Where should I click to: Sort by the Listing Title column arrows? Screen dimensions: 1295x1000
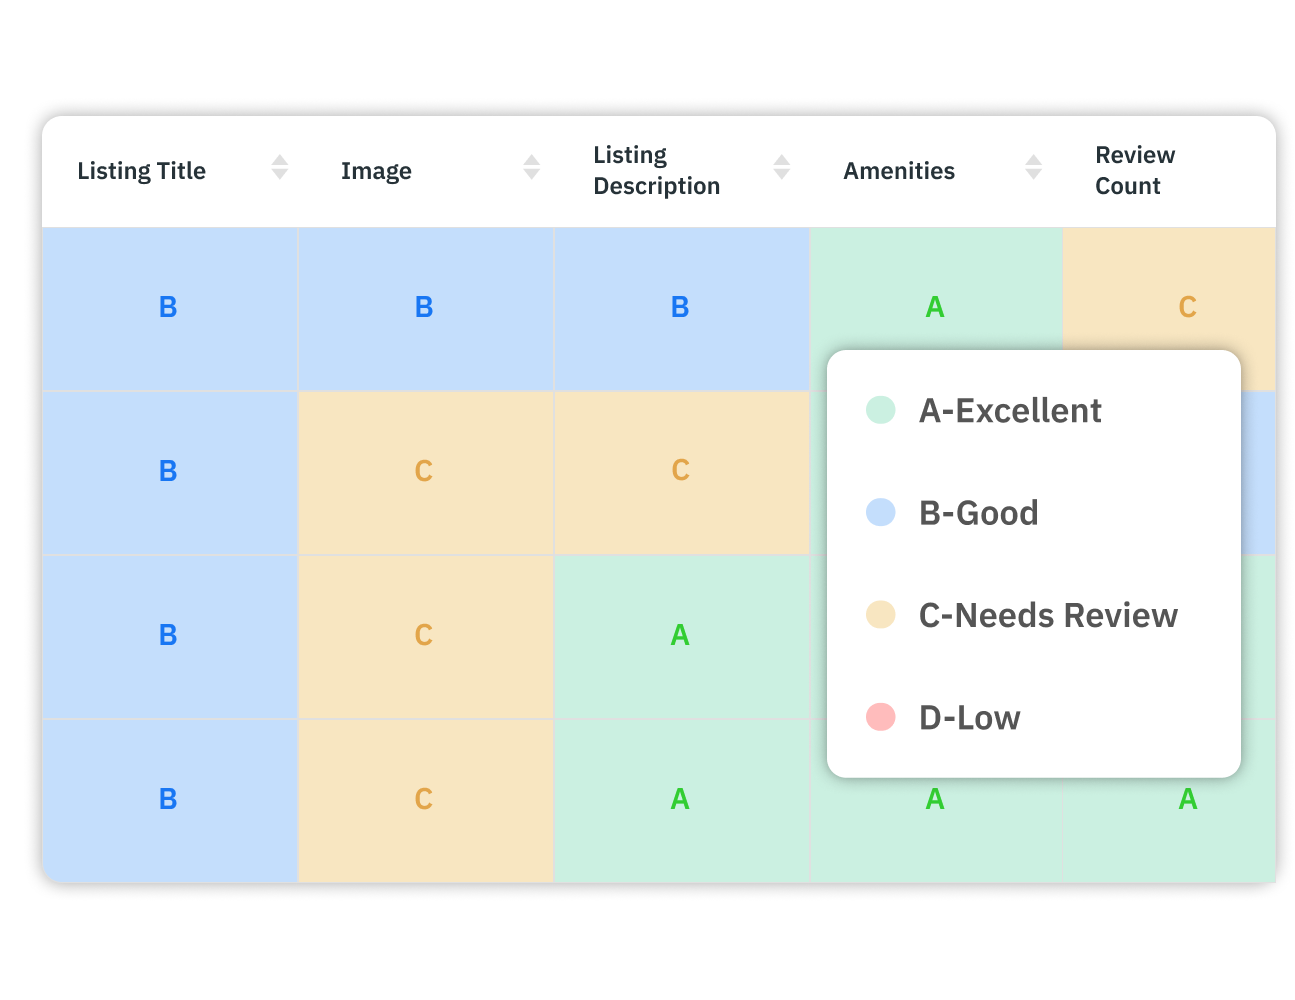click(280, 168)
